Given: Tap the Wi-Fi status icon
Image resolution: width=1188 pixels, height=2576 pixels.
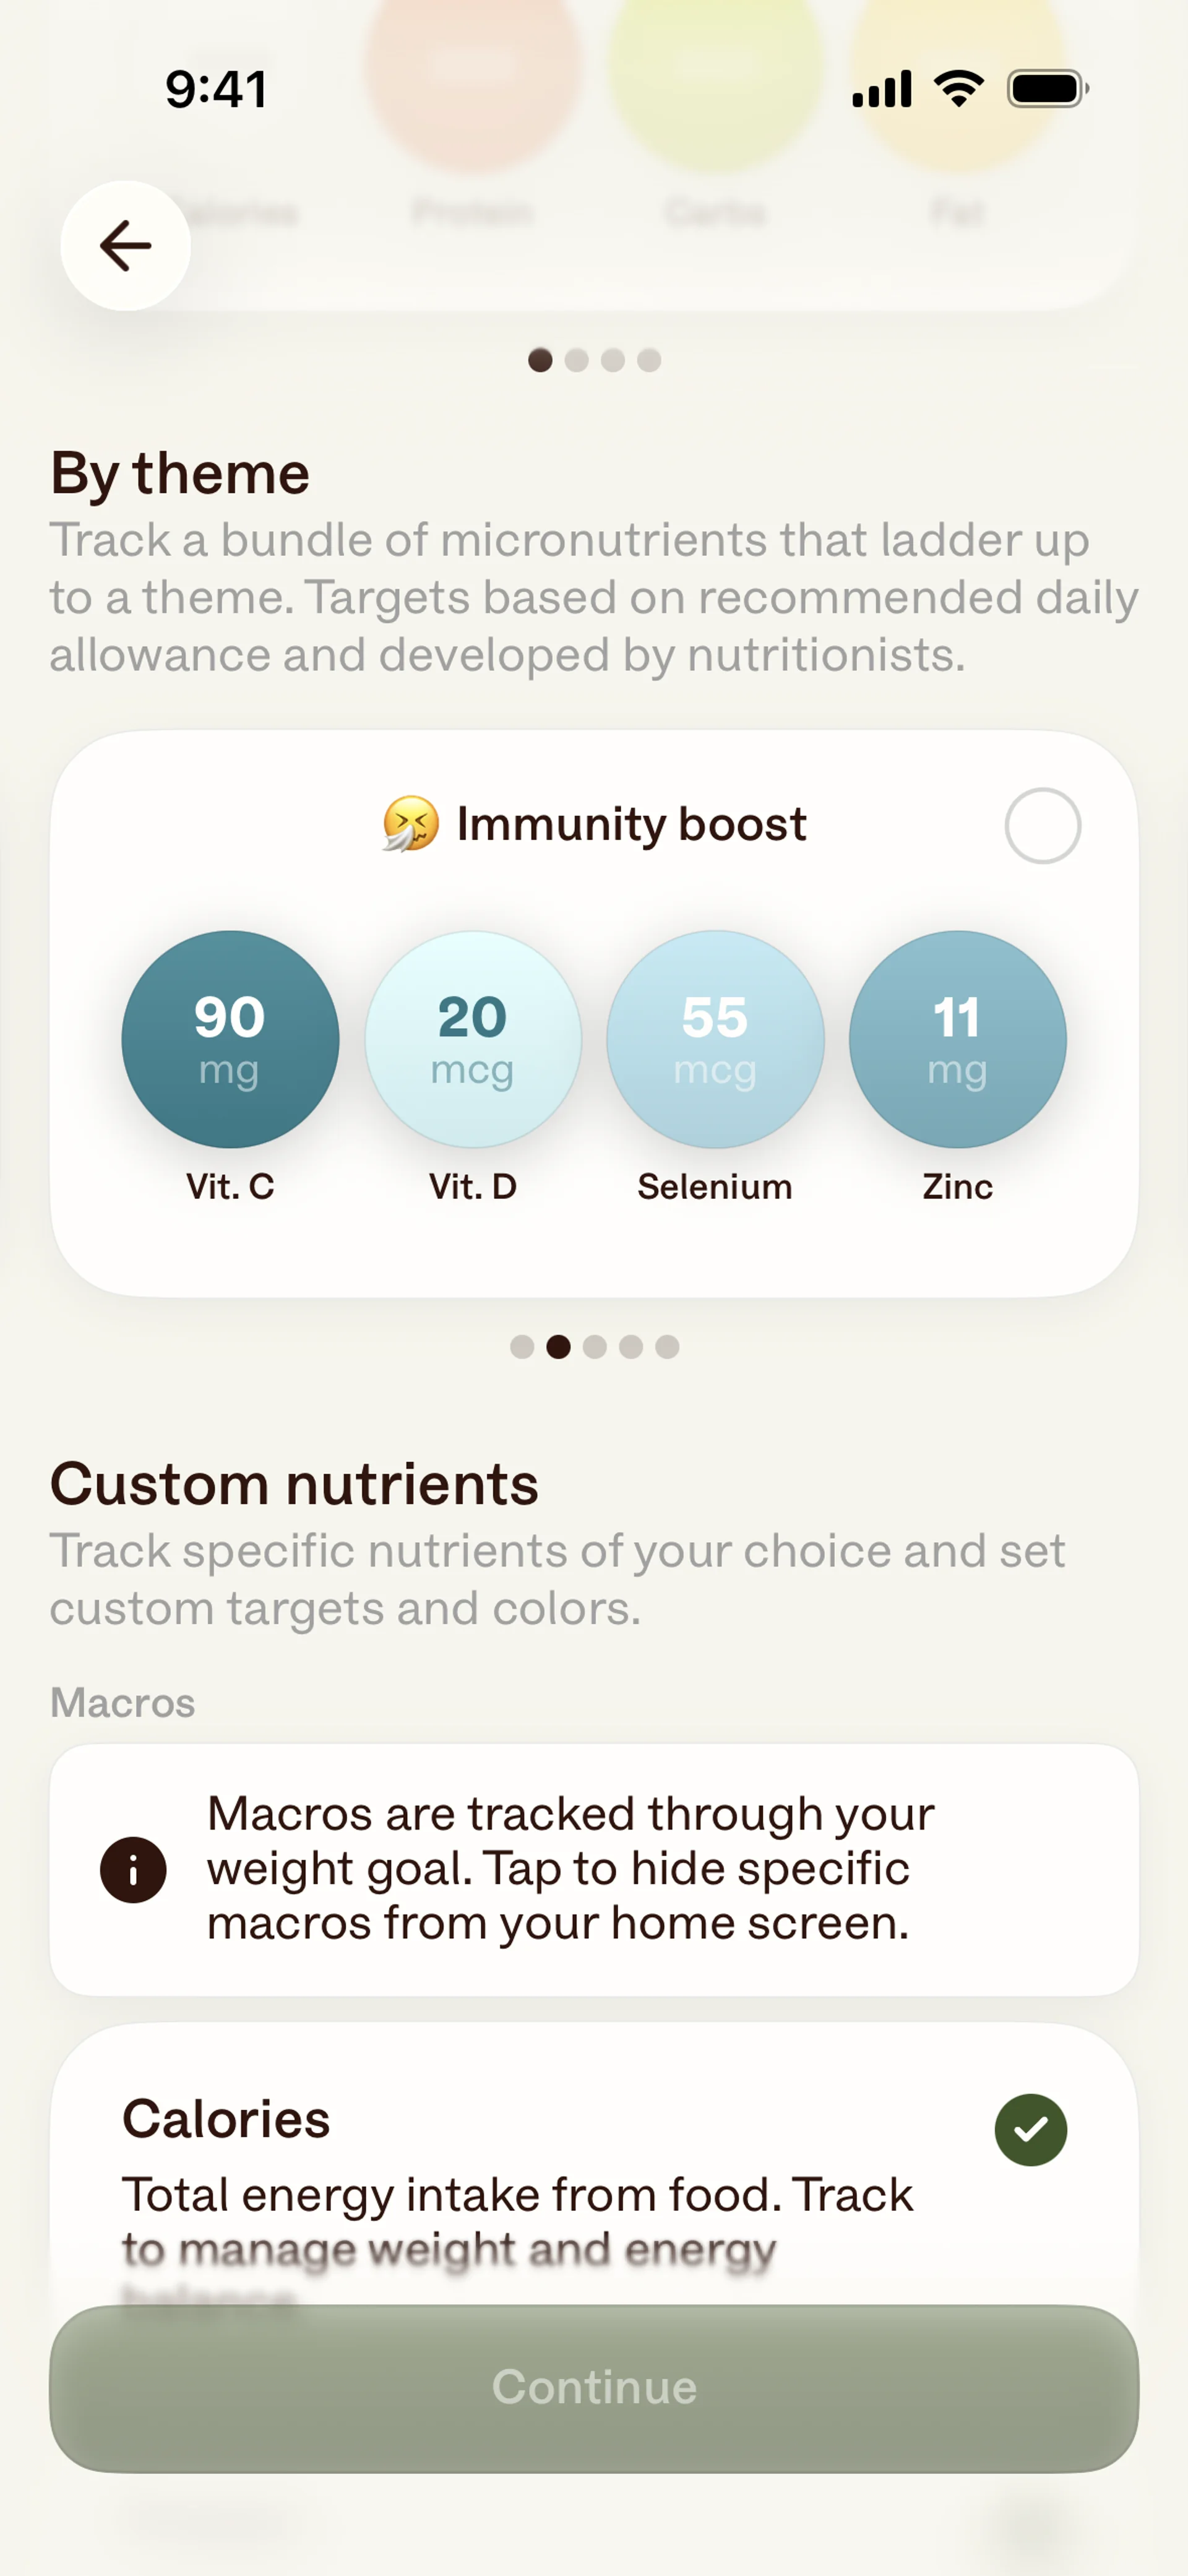Looking at the screenshot, I should [959, 89].
